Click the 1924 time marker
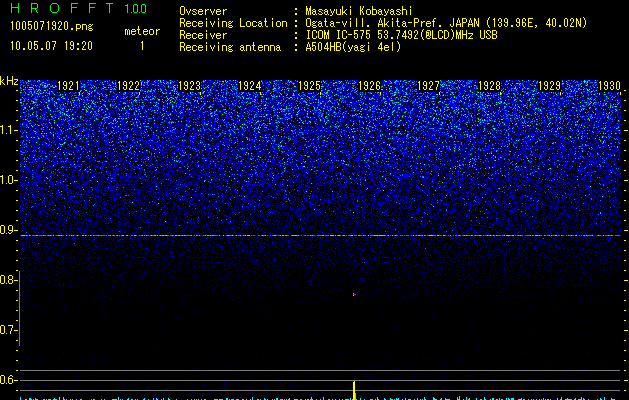This screenshot has width=629, height=400. 250,86
